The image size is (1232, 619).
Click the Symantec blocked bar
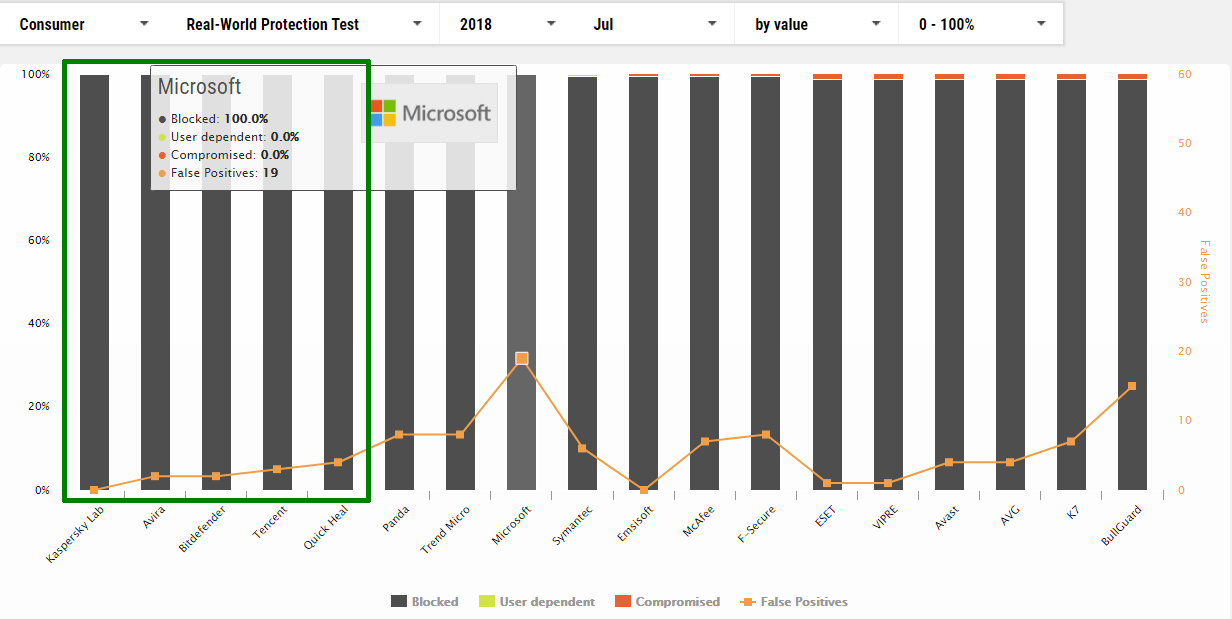tap(583, 283)
